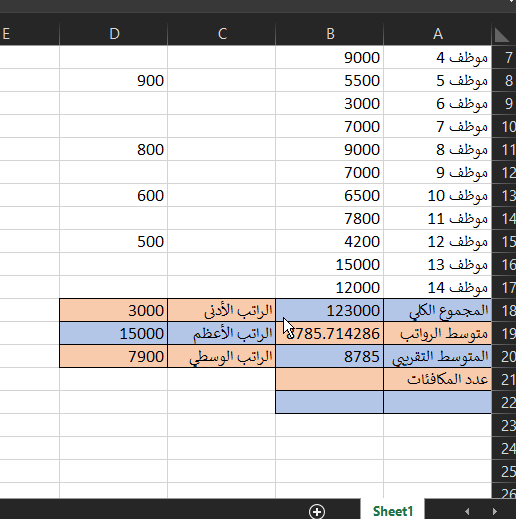The height and width of the screenshot is (519, 516).
Task: Click salary 6500 in column B
Action: (x=330, y=195)
